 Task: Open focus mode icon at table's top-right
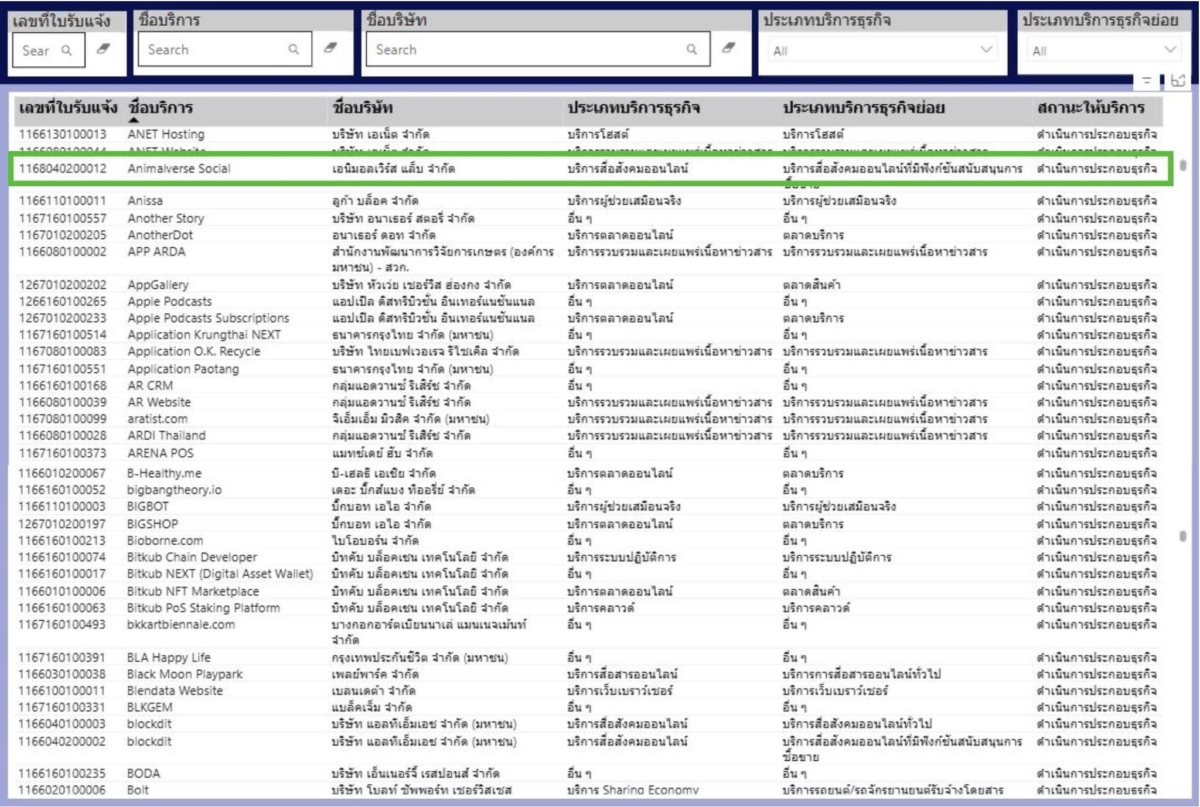point(1177,81)
